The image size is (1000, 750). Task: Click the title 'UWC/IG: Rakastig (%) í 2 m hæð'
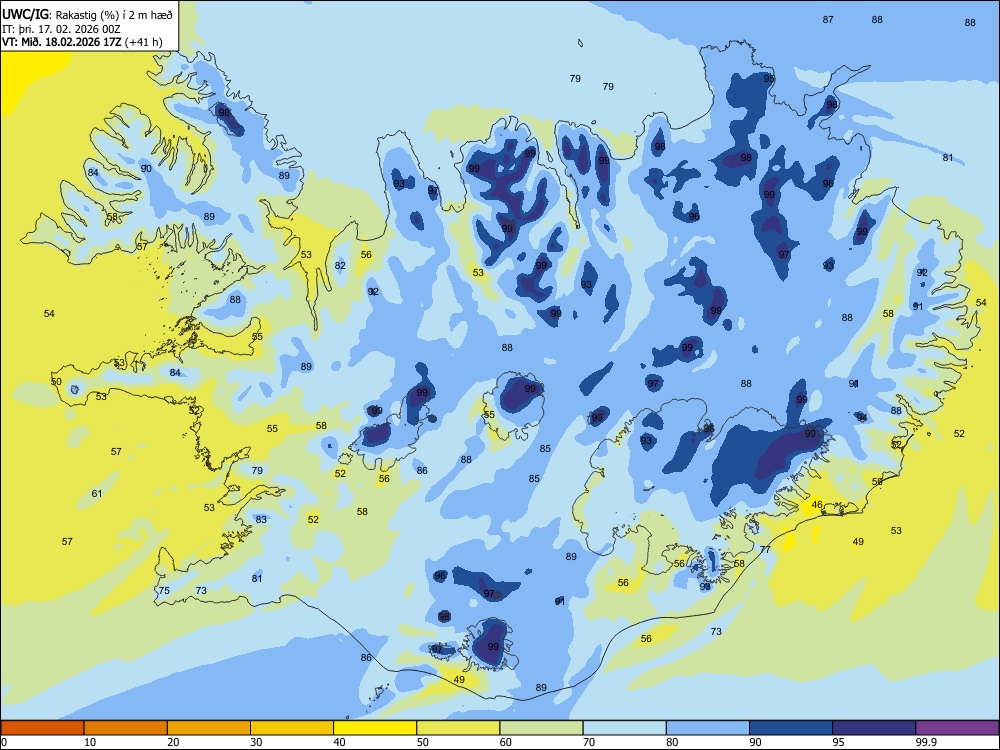pos(87,15)
